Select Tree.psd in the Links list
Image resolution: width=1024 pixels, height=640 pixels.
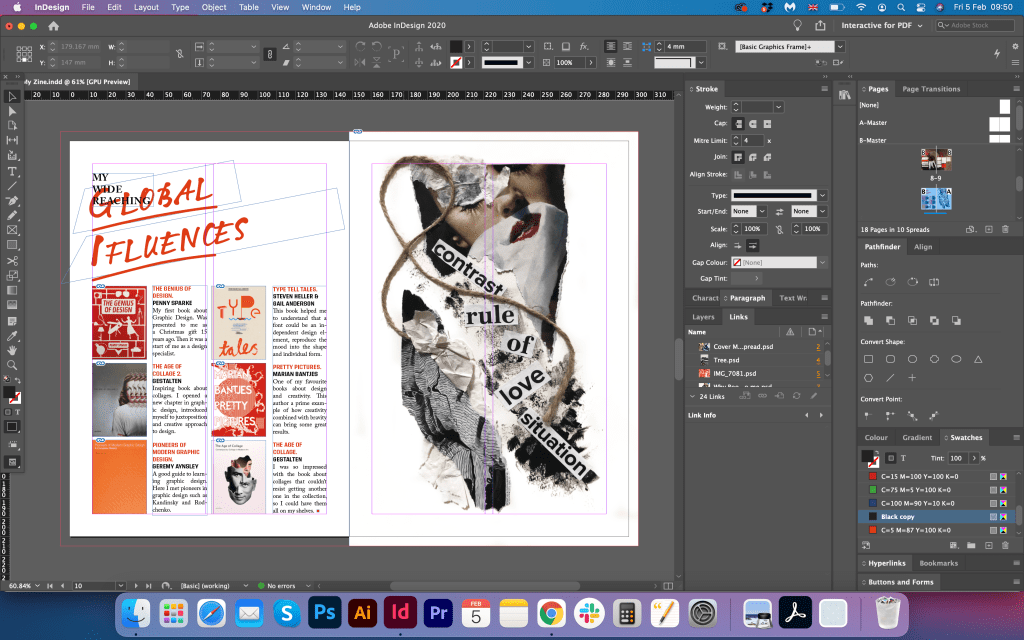click(727, 359)
